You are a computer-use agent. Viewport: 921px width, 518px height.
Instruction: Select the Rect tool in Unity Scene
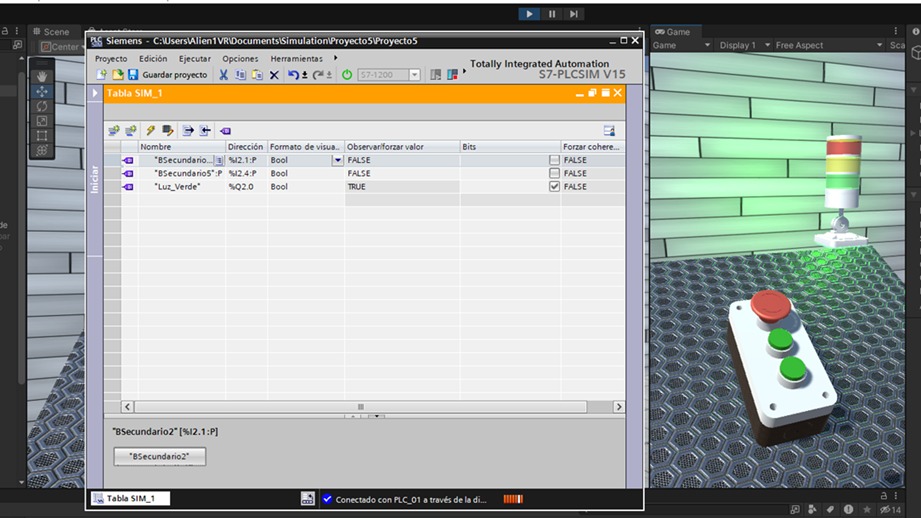pyautogui.click(x=42, y=136)
